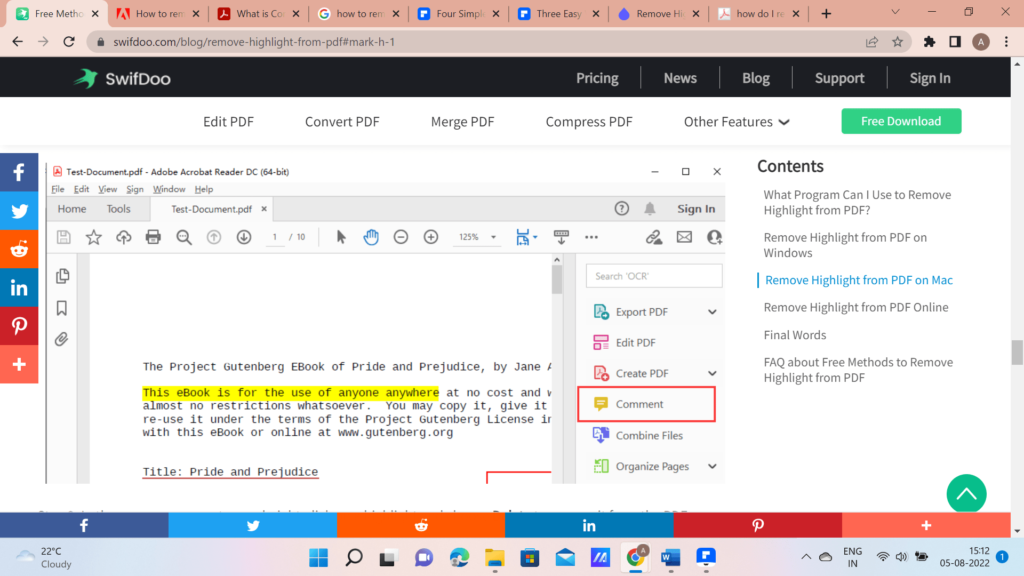Open Chrome extensions puzzle icon
This screenshot has width=1024, height=576.
[929, 42]
